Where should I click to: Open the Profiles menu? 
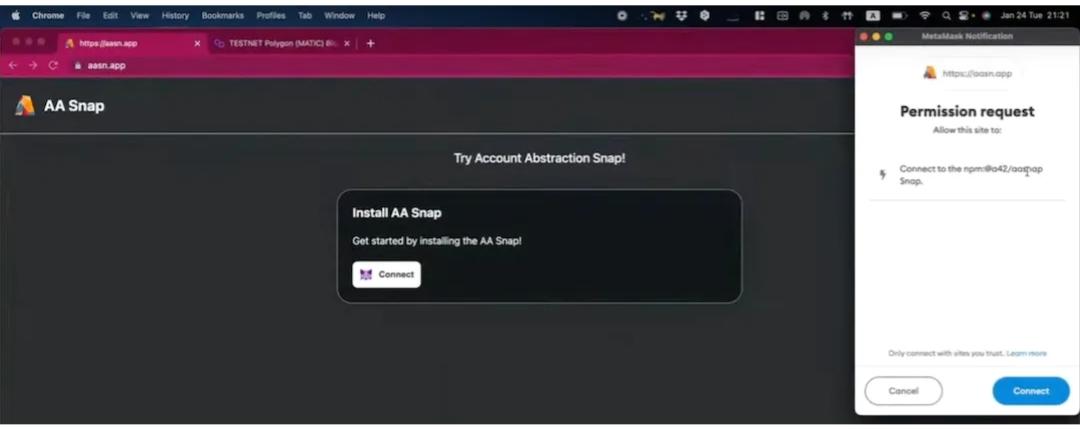coord(271,15)
